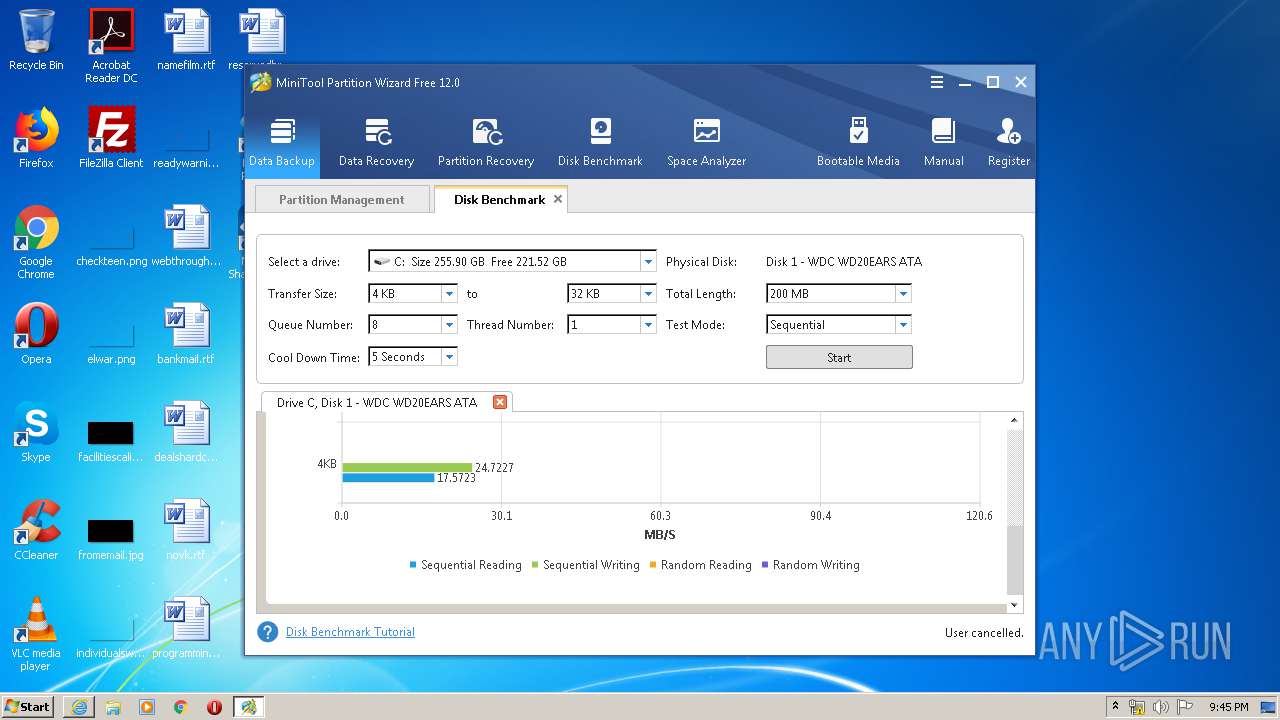Open bankmail.rtf on the desktop
Screen dimensions: 1280x720
coord(186,334)
